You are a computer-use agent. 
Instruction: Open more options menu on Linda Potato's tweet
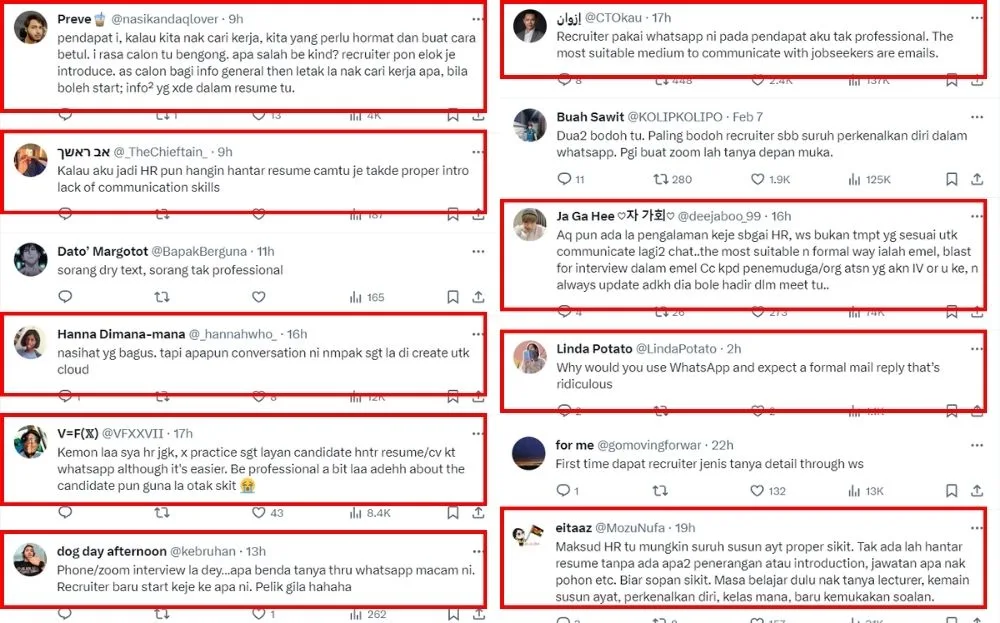(x=976, y=349)
